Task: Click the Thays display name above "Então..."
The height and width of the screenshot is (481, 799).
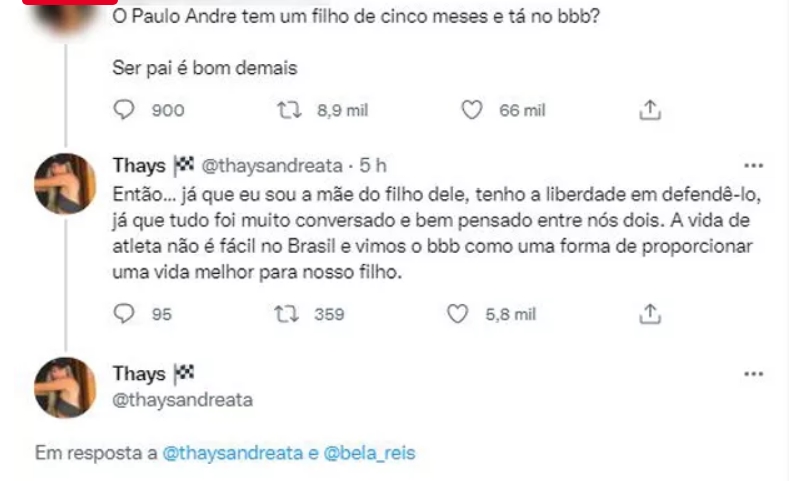Action: pos(140,166)
